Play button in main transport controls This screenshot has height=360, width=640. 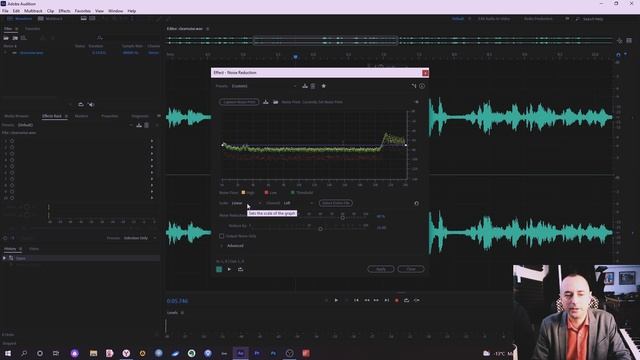[336, 300]
